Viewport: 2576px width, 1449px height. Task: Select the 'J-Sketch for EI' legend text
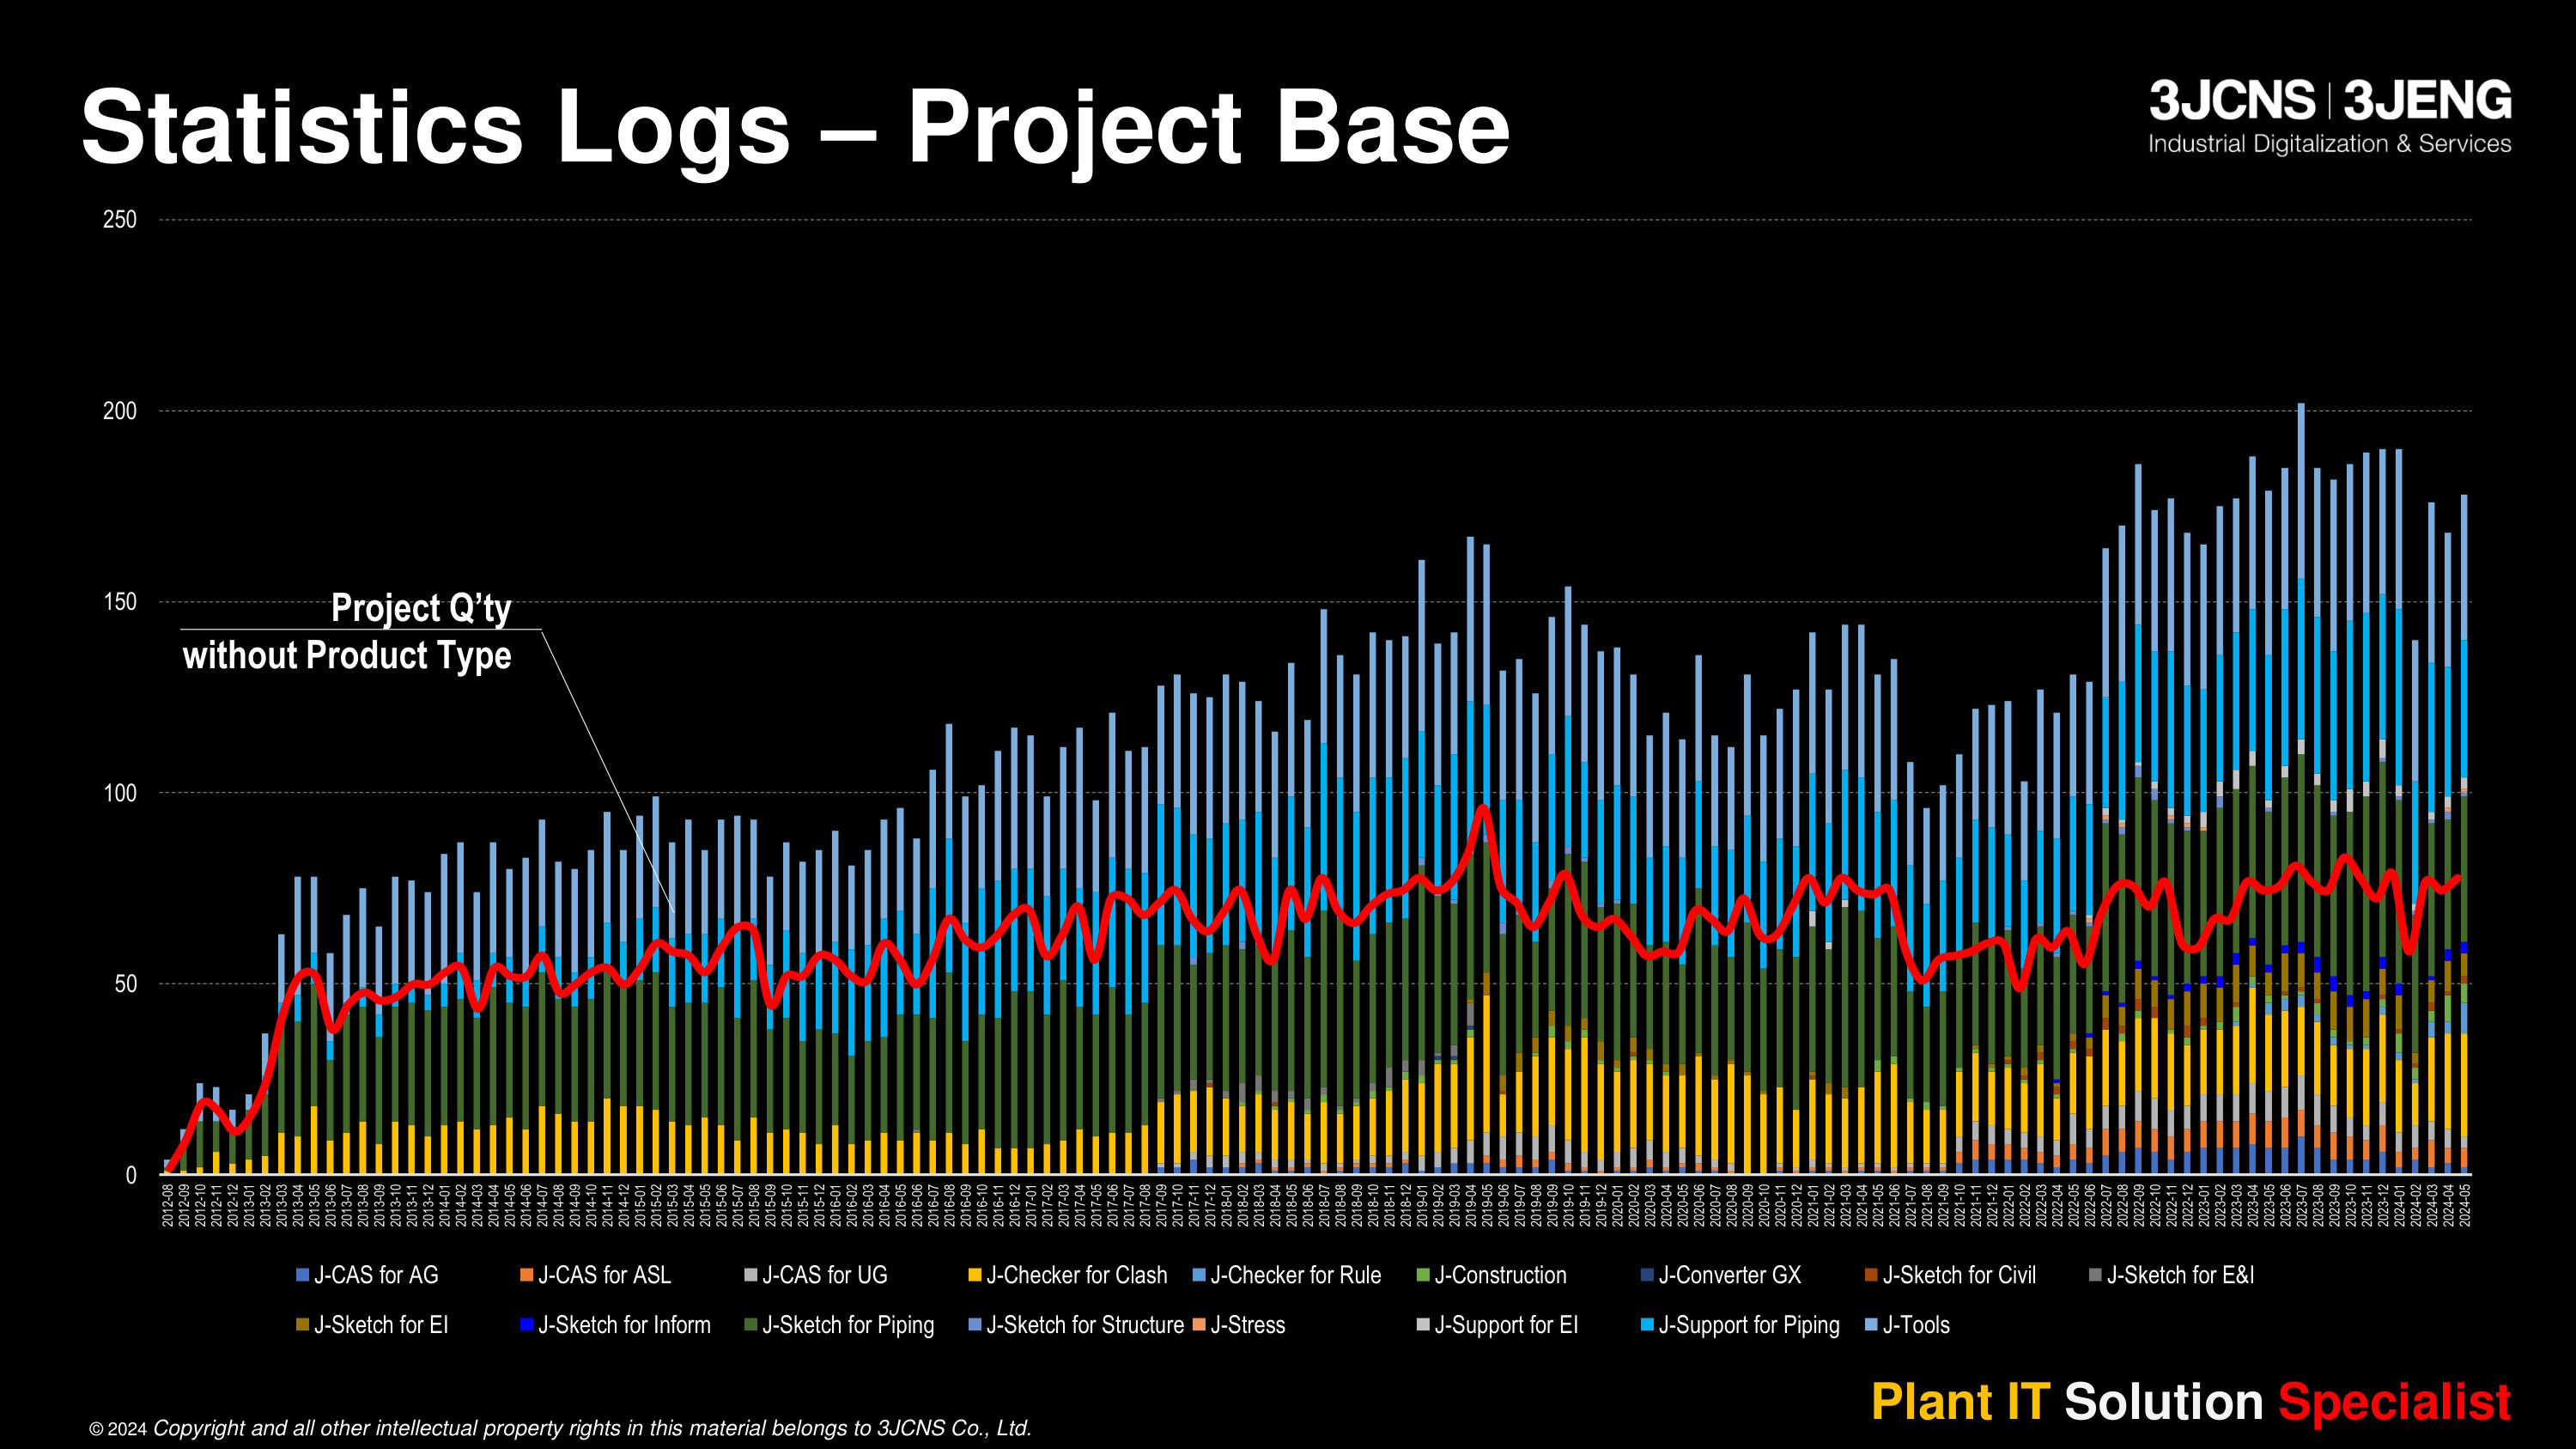coord(381,1325)
